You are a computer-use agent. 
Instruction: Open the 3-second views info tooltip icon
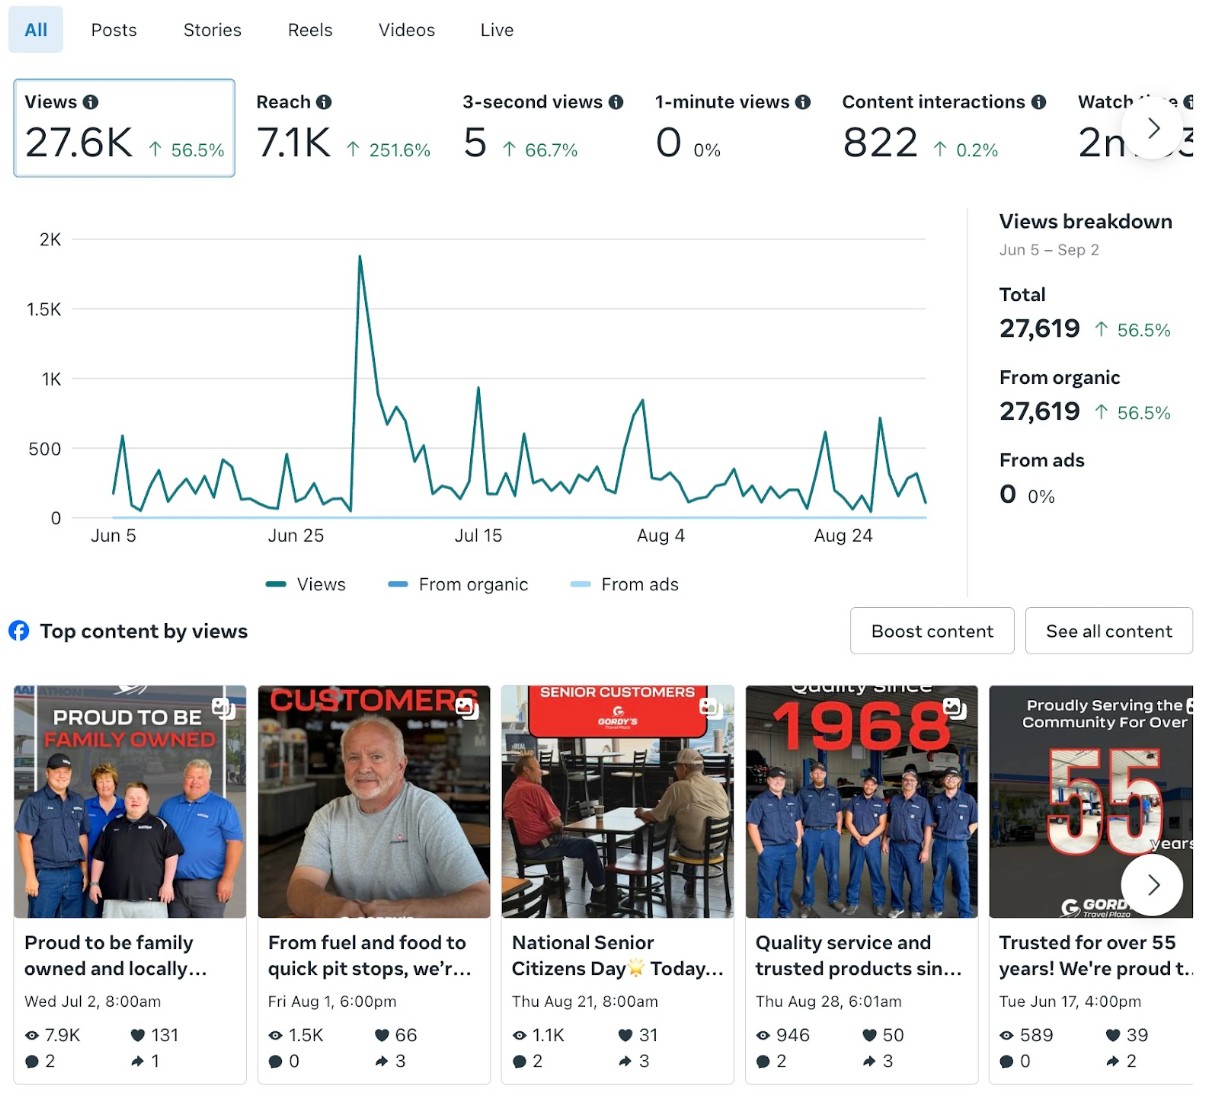(616, 102)
